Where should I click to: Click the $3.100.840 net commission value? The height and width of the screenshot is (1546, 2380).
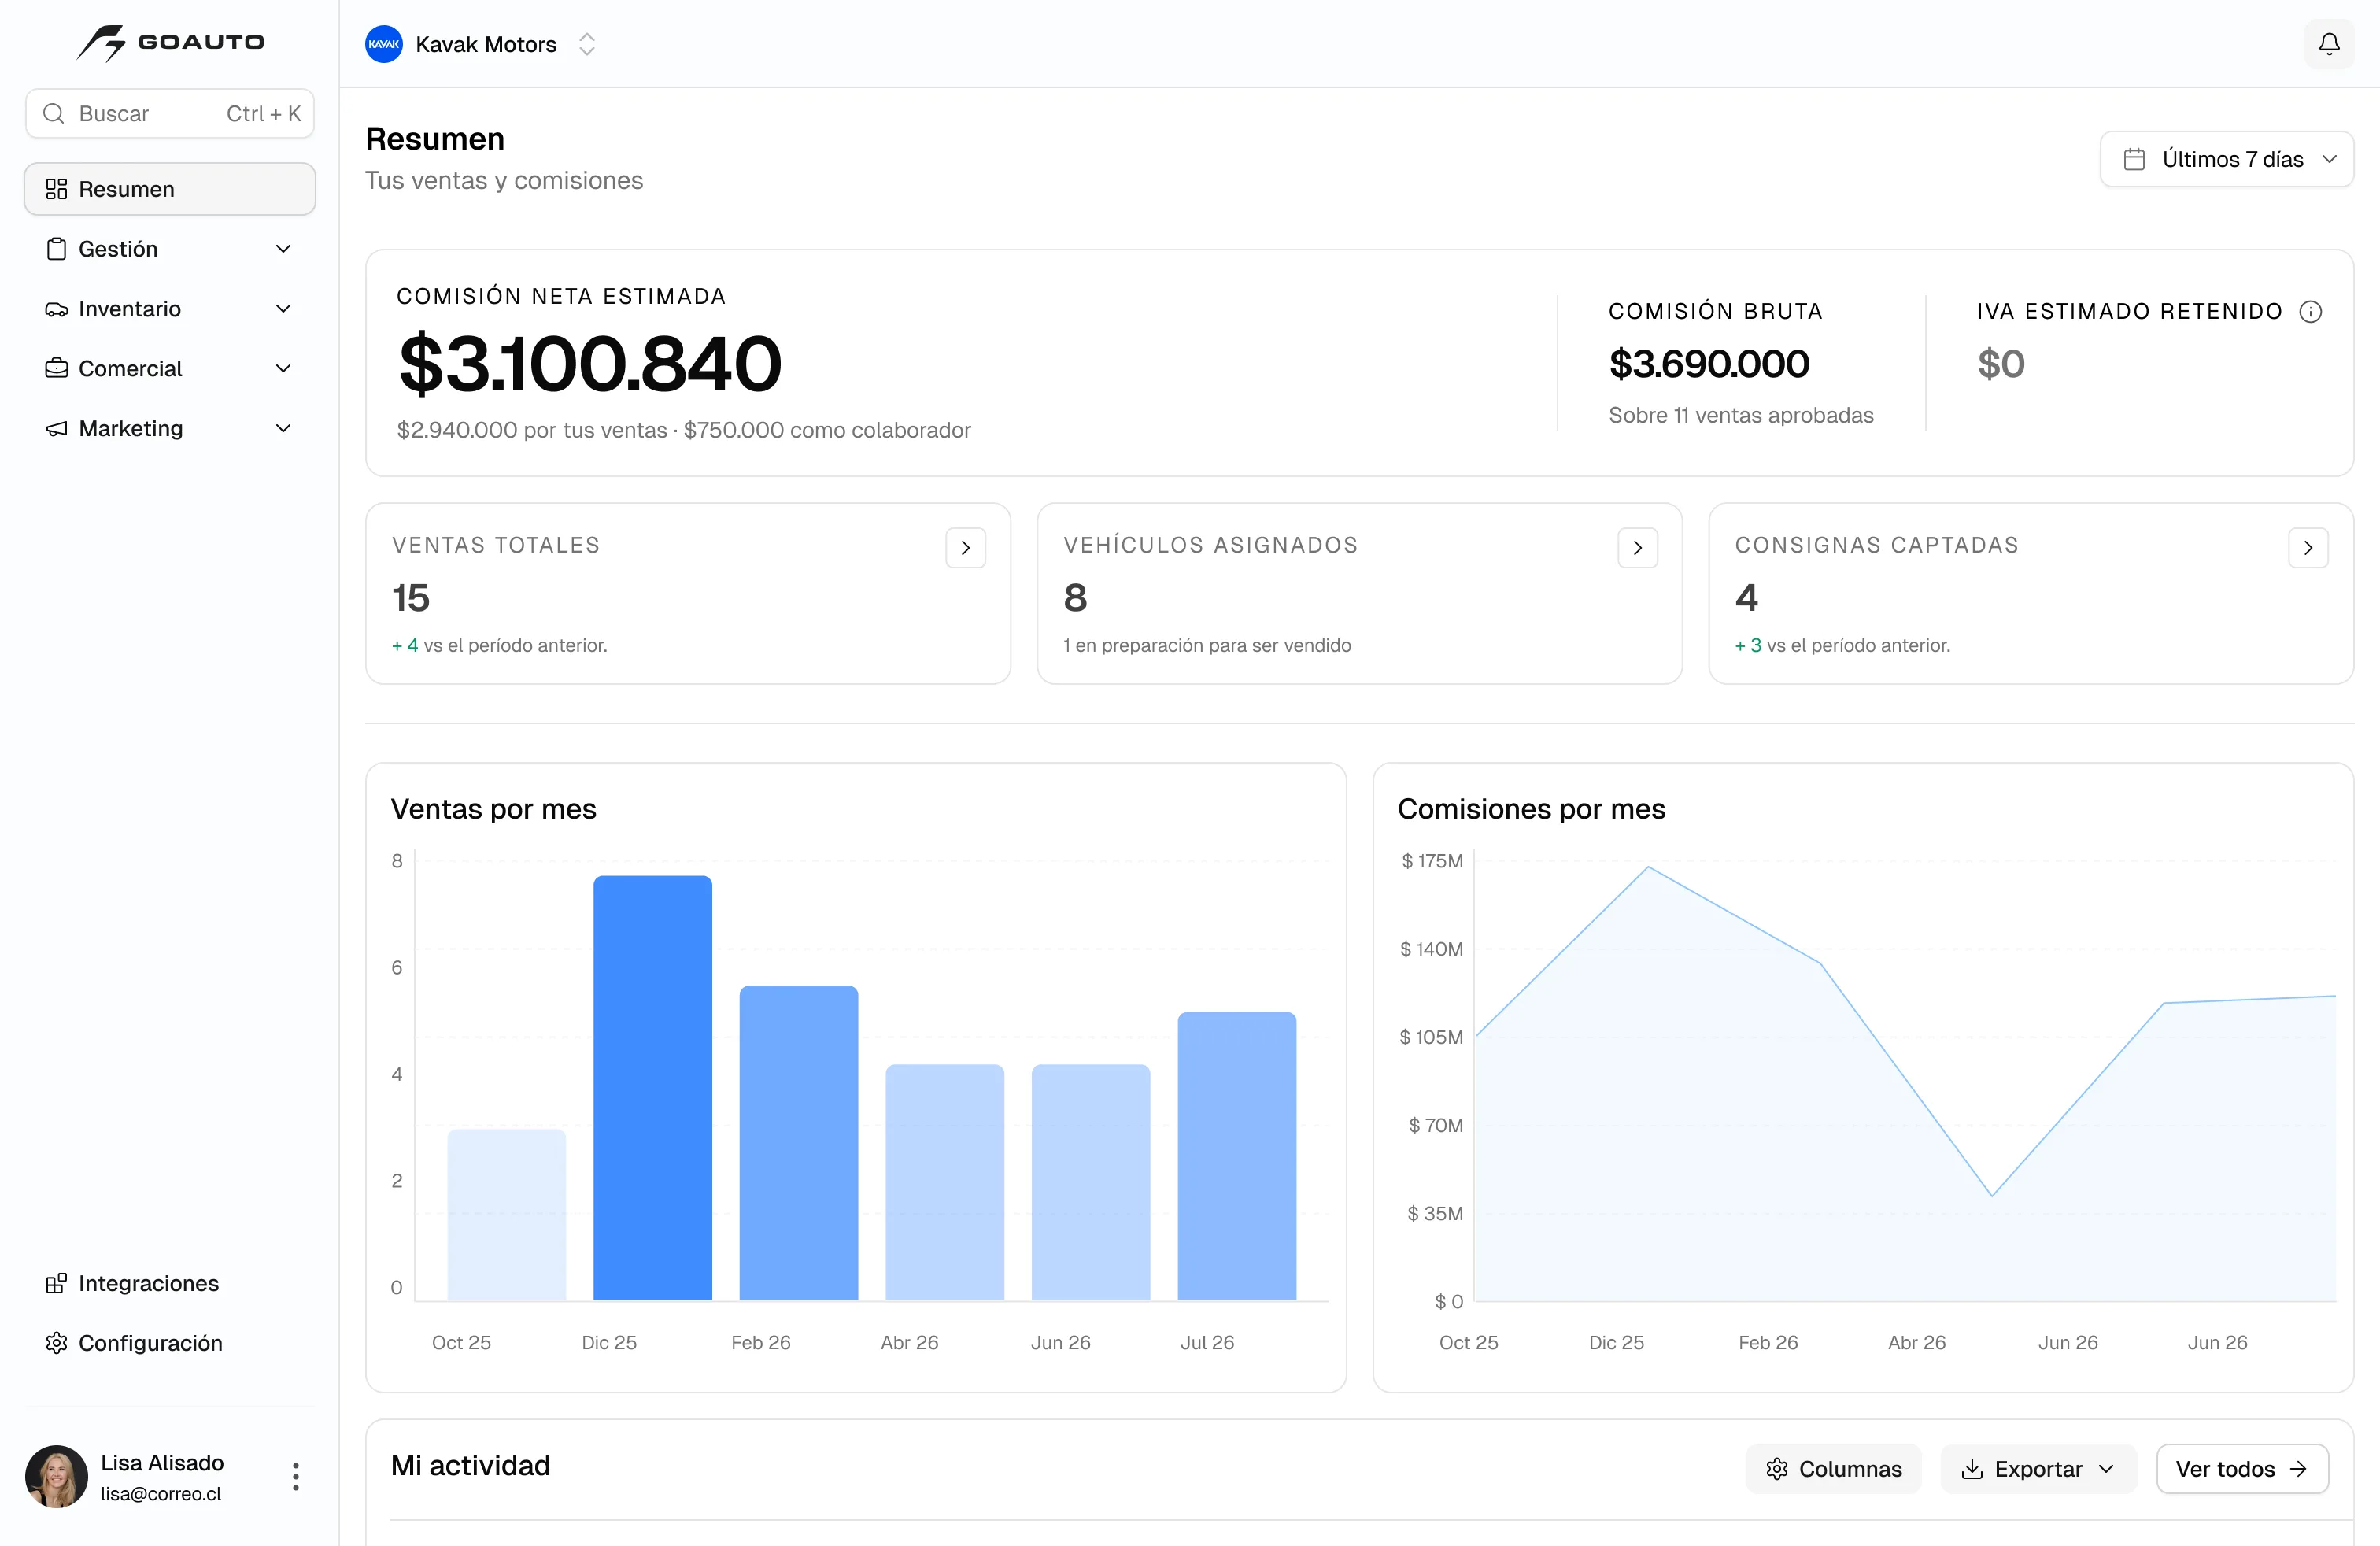click(589, 364)
